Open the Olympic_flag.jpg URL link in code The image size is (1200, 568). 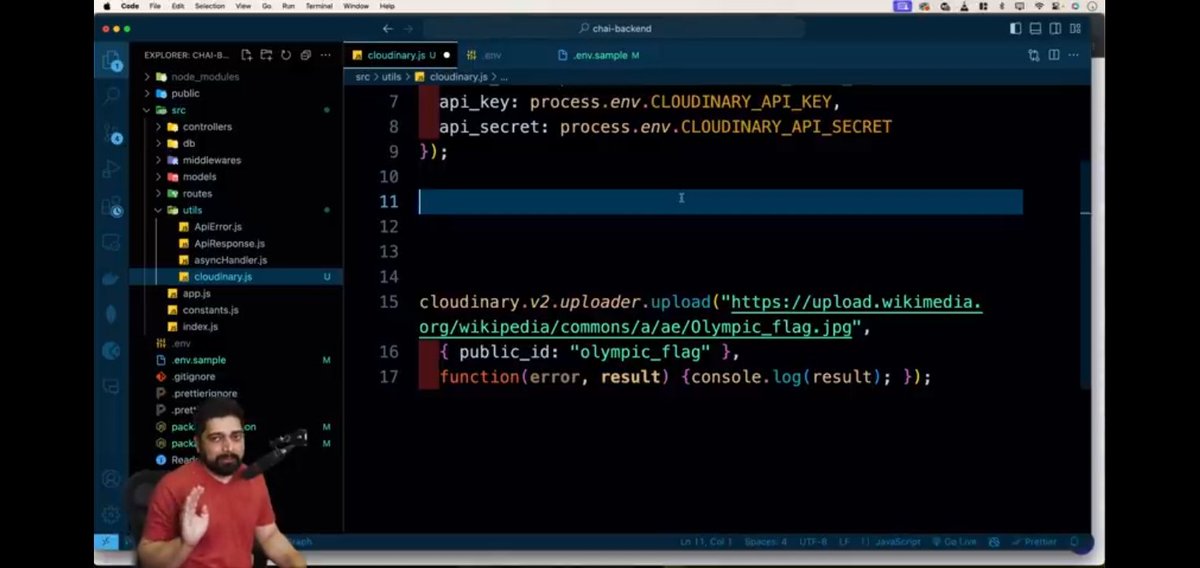701,314
